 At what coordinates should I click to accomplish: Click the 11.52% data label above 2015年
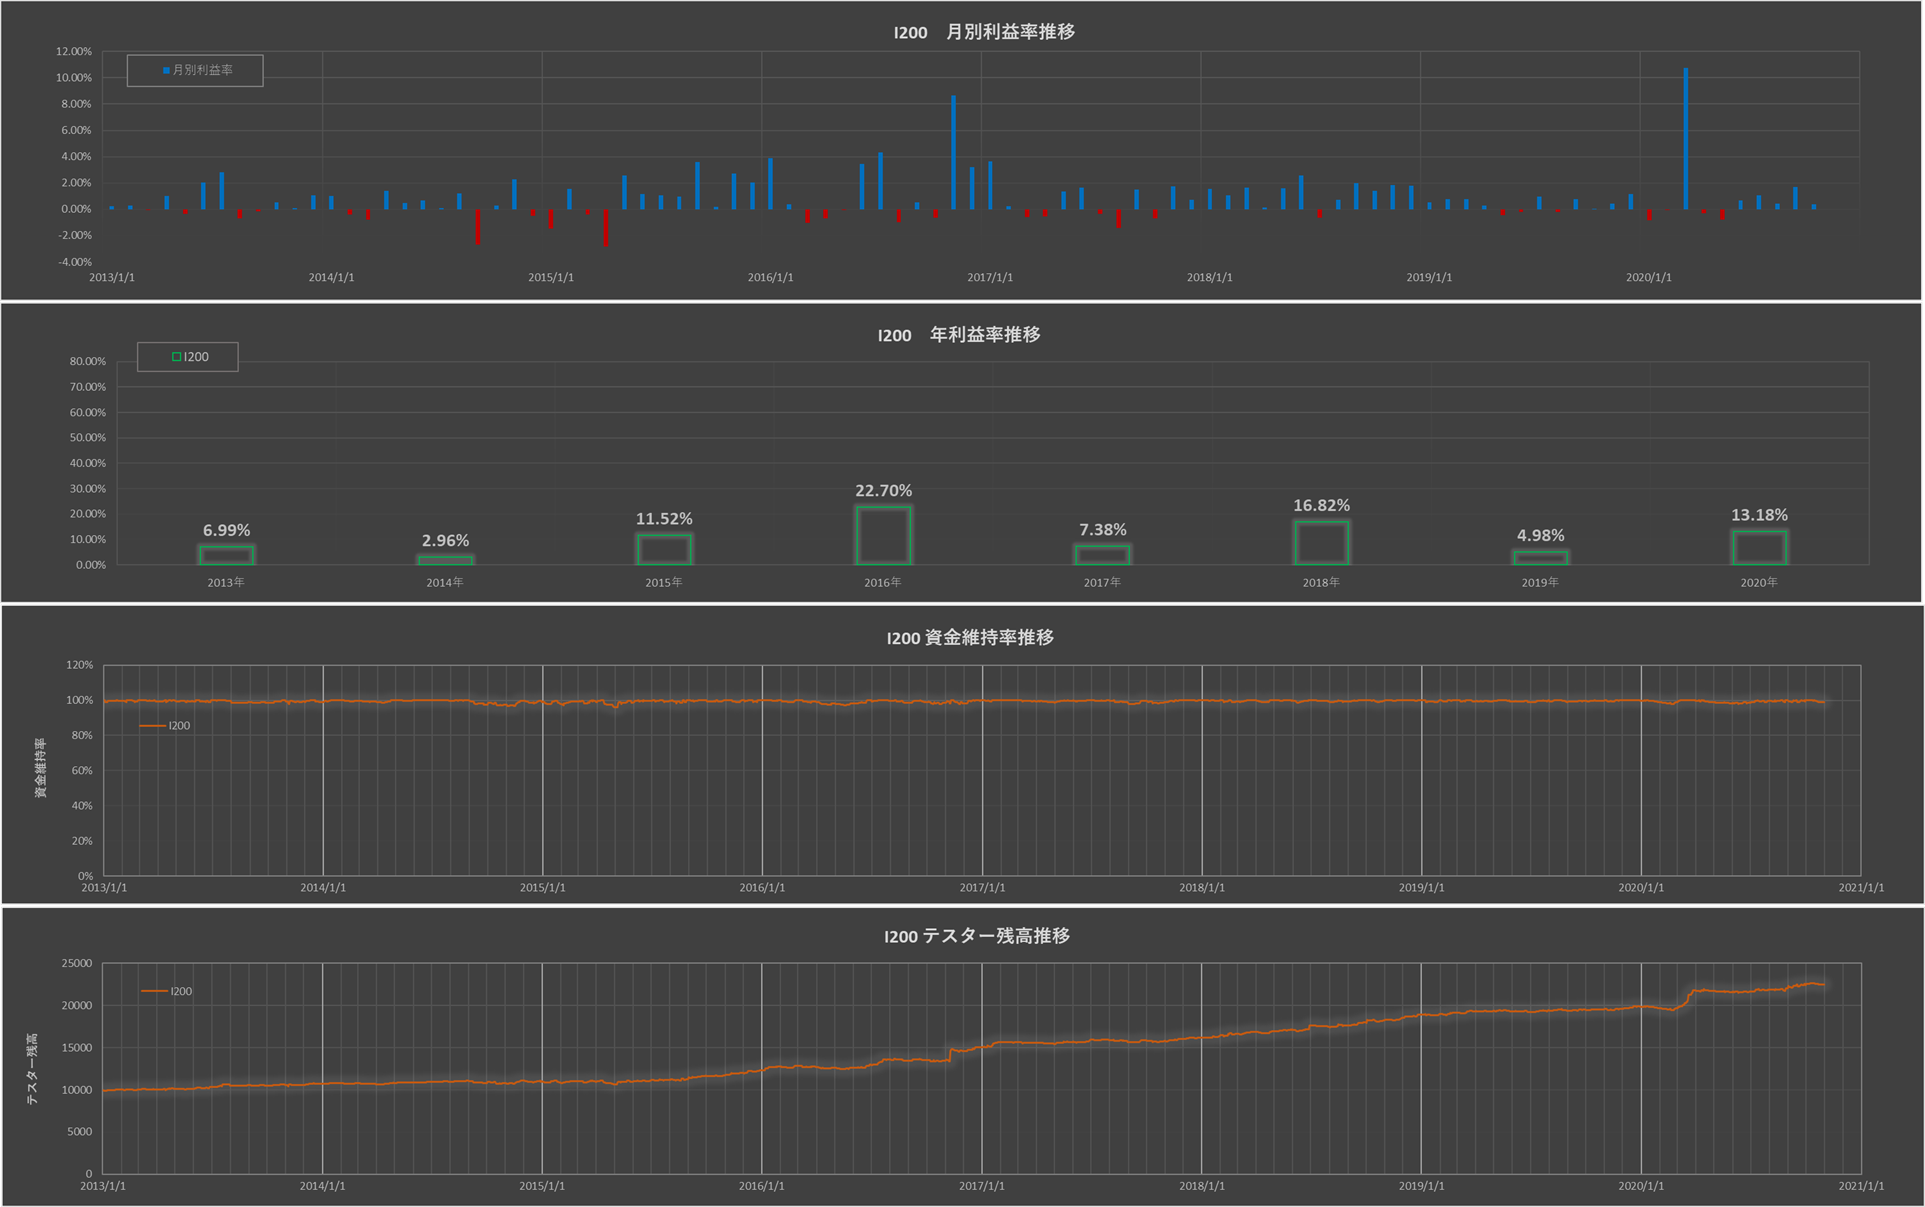click(x=664, y=518)
